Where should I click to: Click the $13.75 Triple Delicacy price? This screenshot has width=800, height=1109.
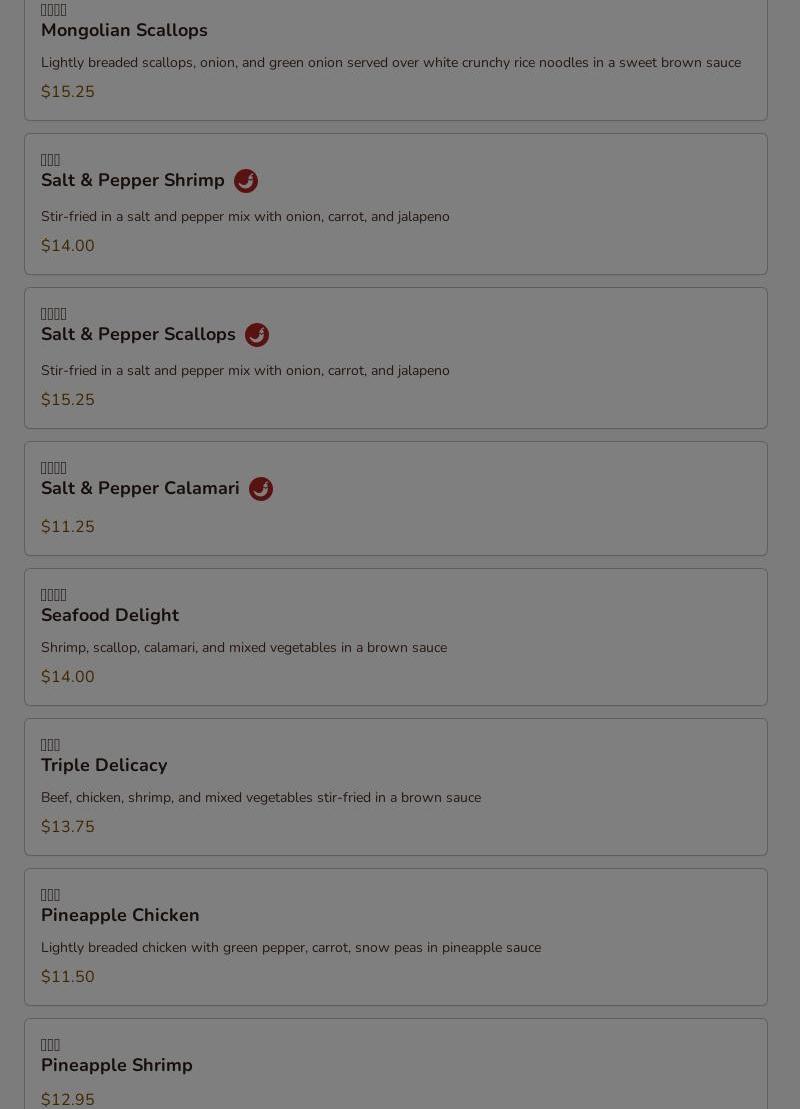68,827
